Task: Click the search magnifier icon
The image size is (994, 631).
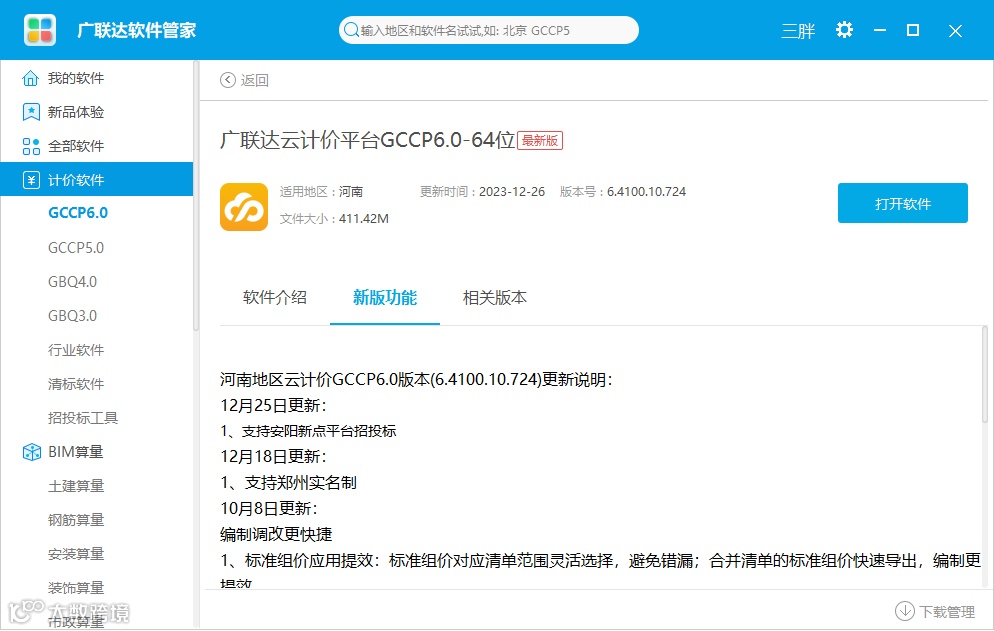Action: tap(351, 30)
